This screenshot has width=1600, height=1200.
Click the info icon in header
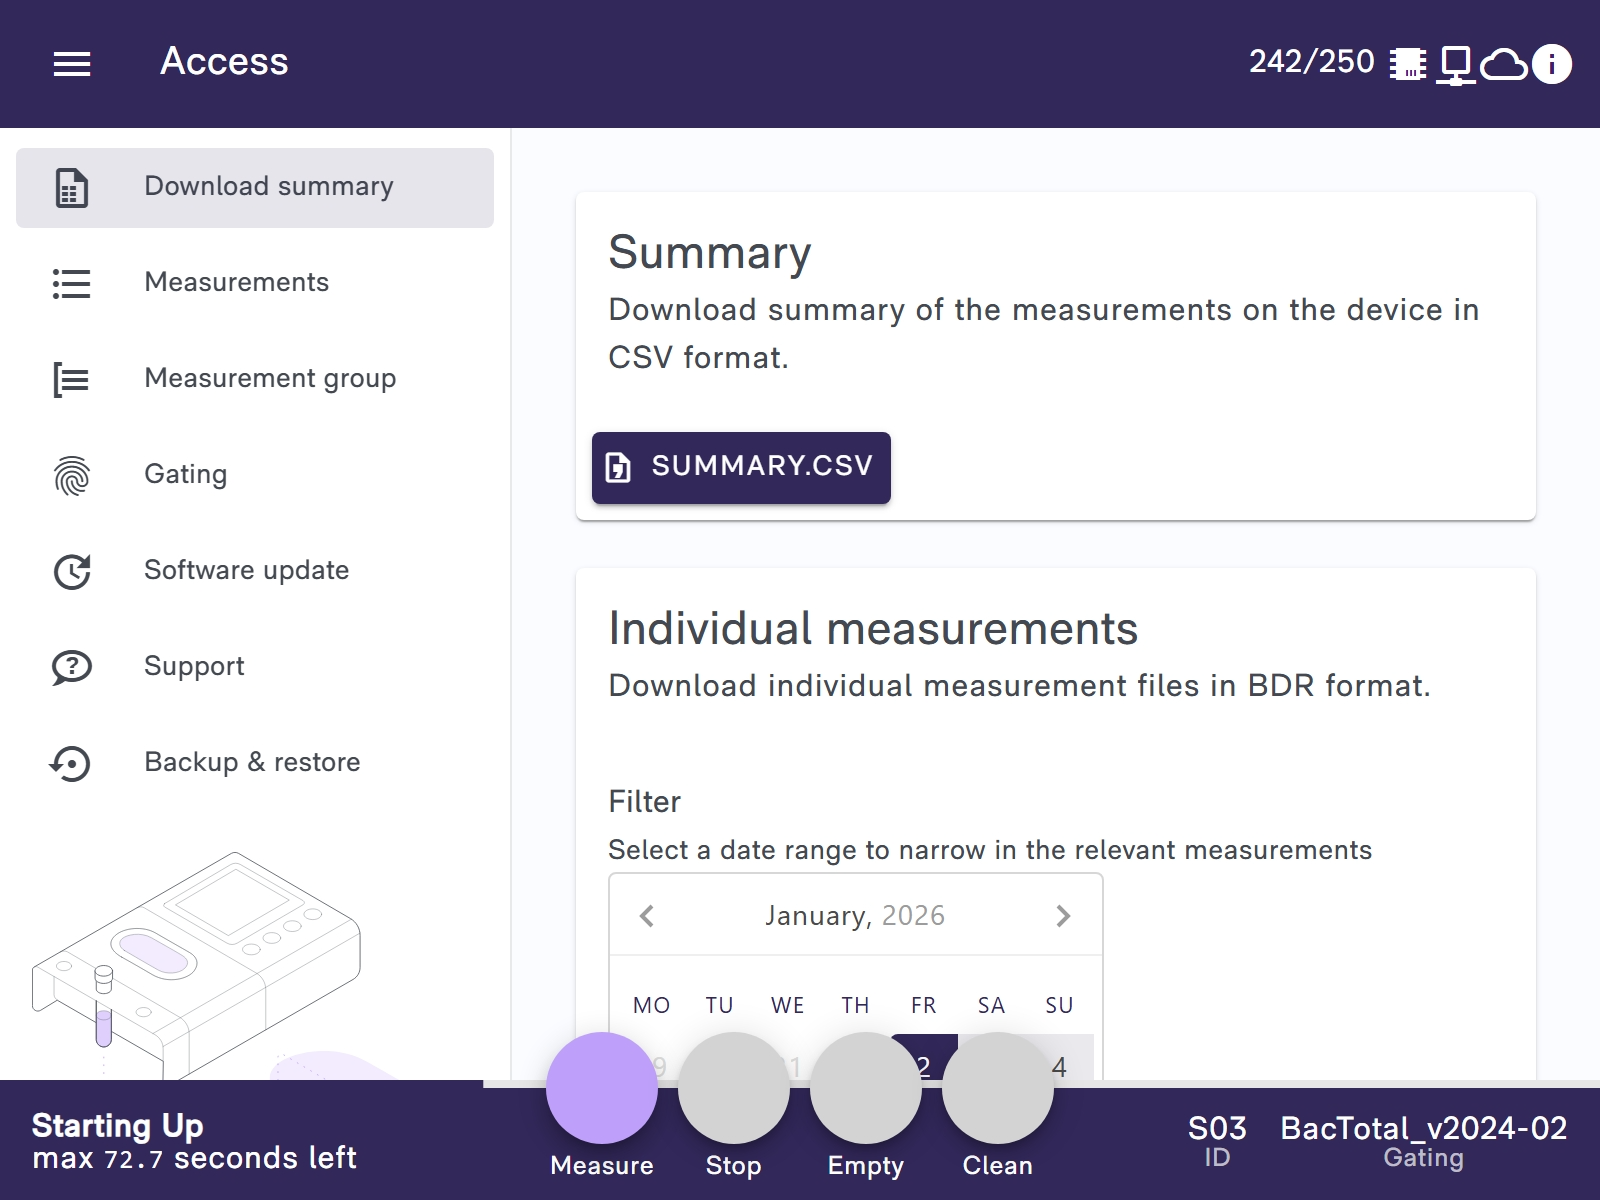(x=1551, y=64)
